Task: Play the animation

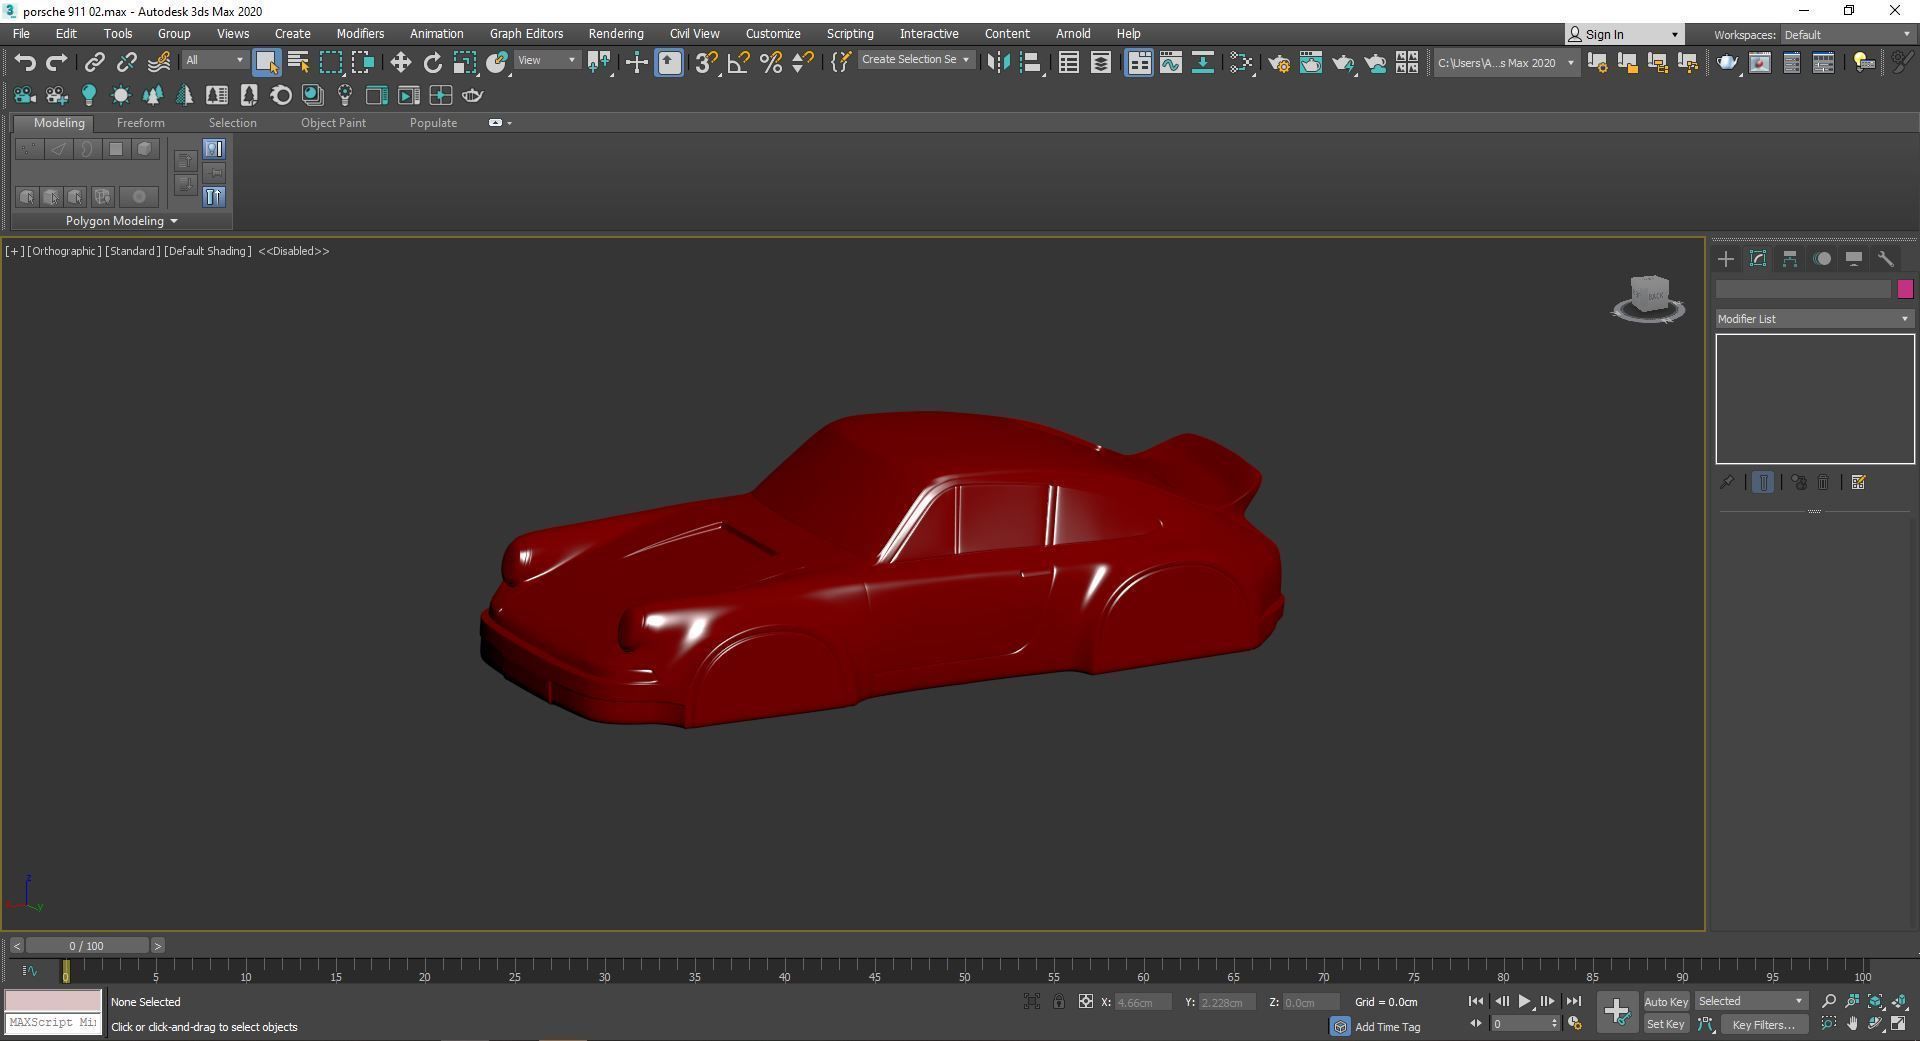Action: point(1524,1001)
